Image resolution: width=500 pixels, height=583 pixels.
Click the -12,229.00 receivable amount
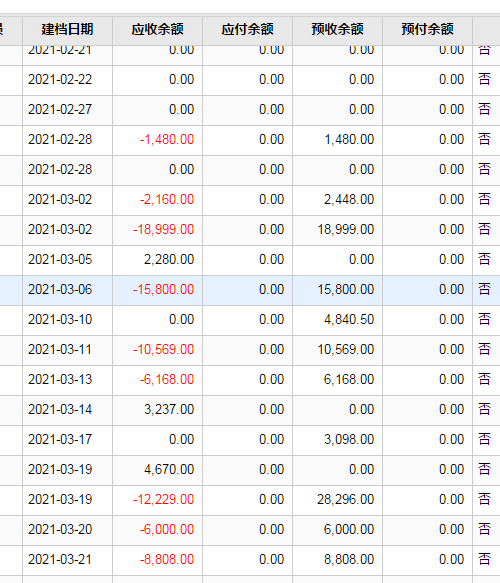click(x=164, y=499)
